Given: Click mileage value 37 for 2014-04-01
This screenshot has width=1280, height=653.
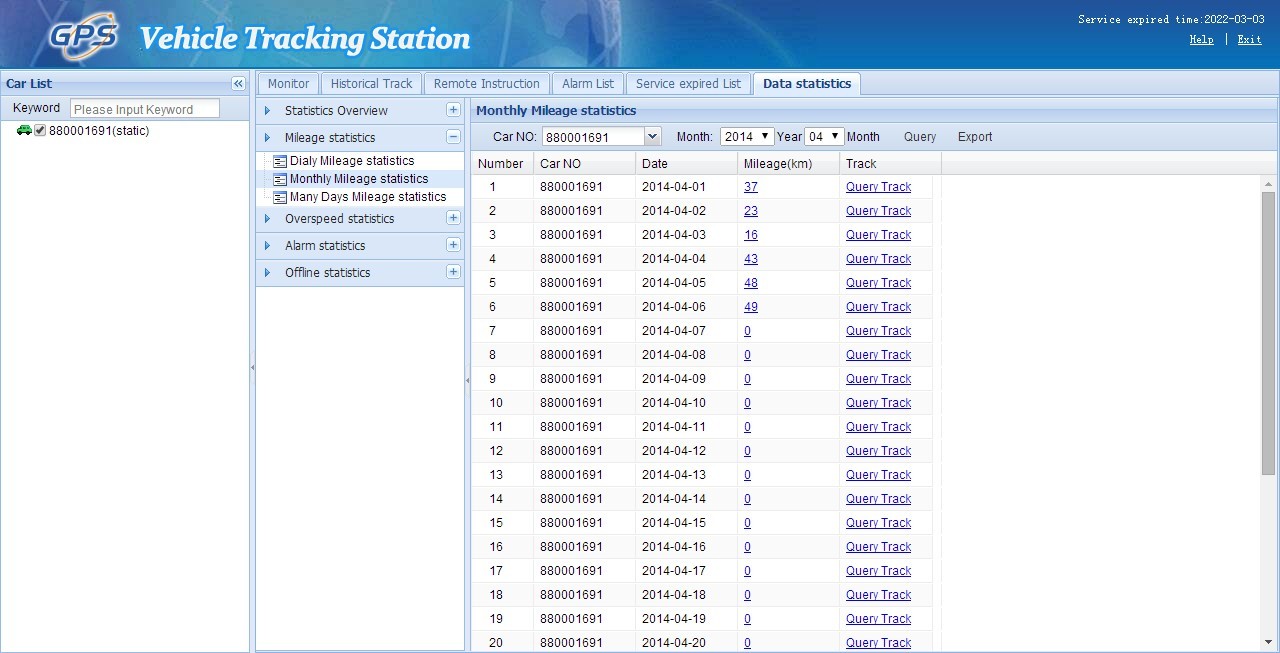Looking at the screenshot, I should [x=751, y=187].
